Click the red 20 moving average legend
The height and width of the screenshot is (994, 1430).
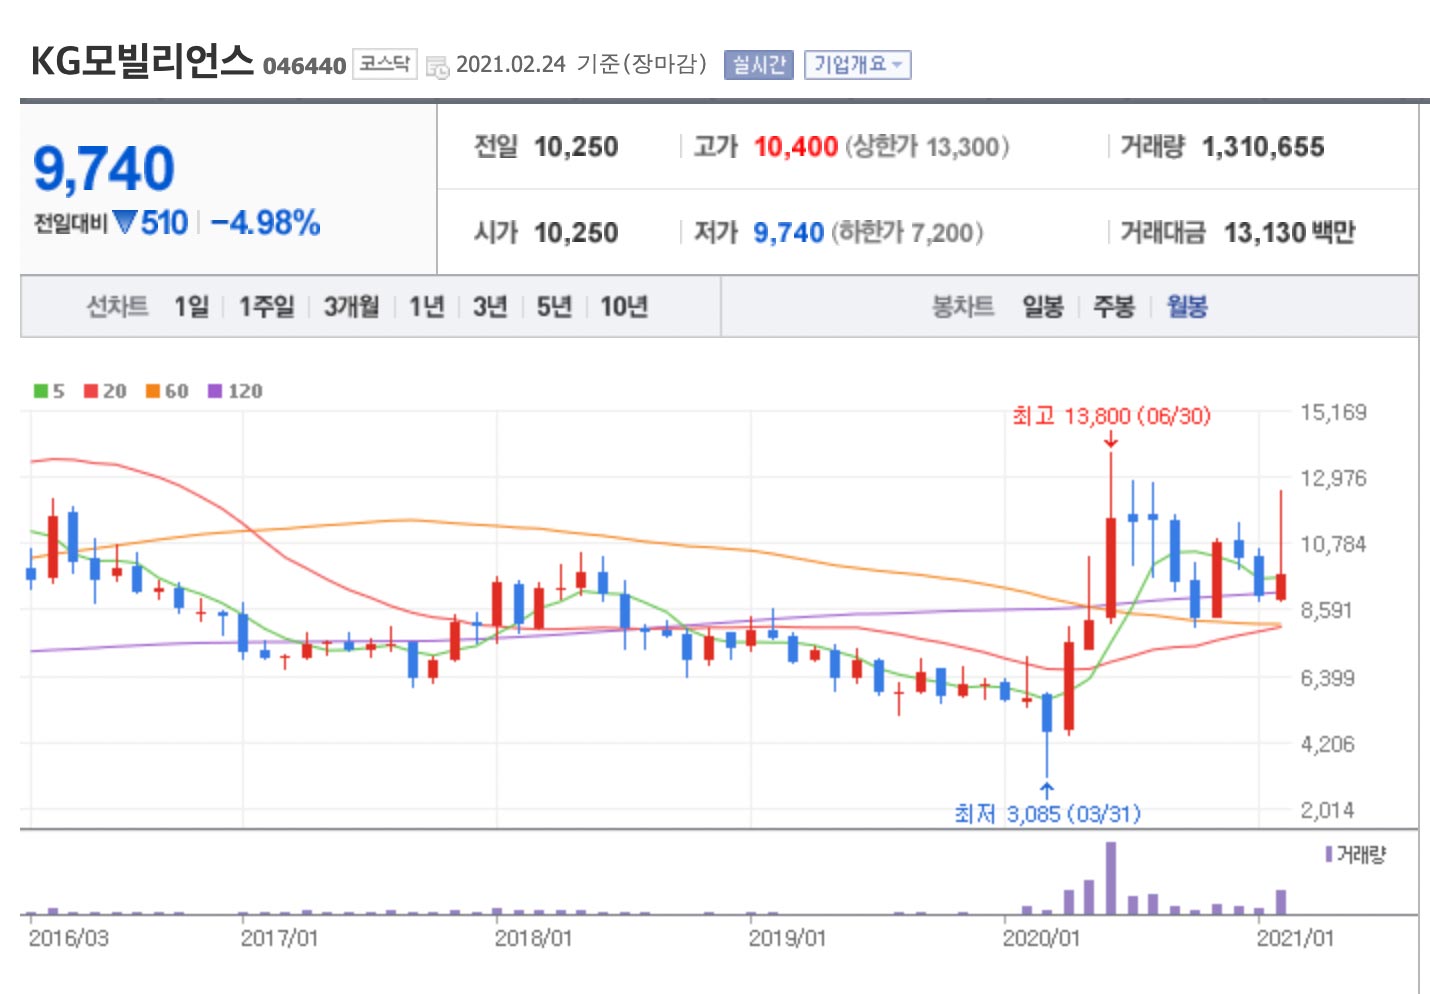[x=105, y=391]
